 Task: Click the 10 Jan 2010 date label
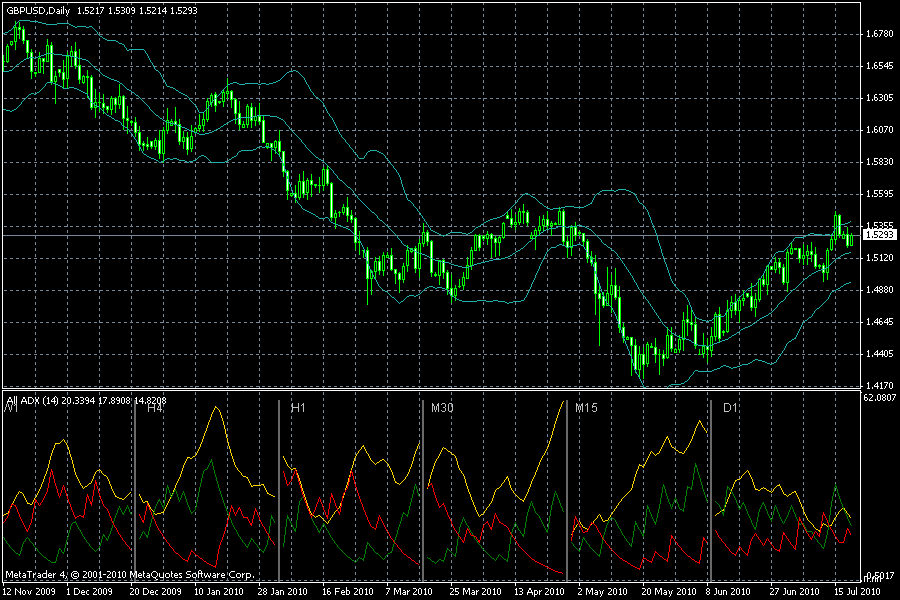[x=219, y=591]
